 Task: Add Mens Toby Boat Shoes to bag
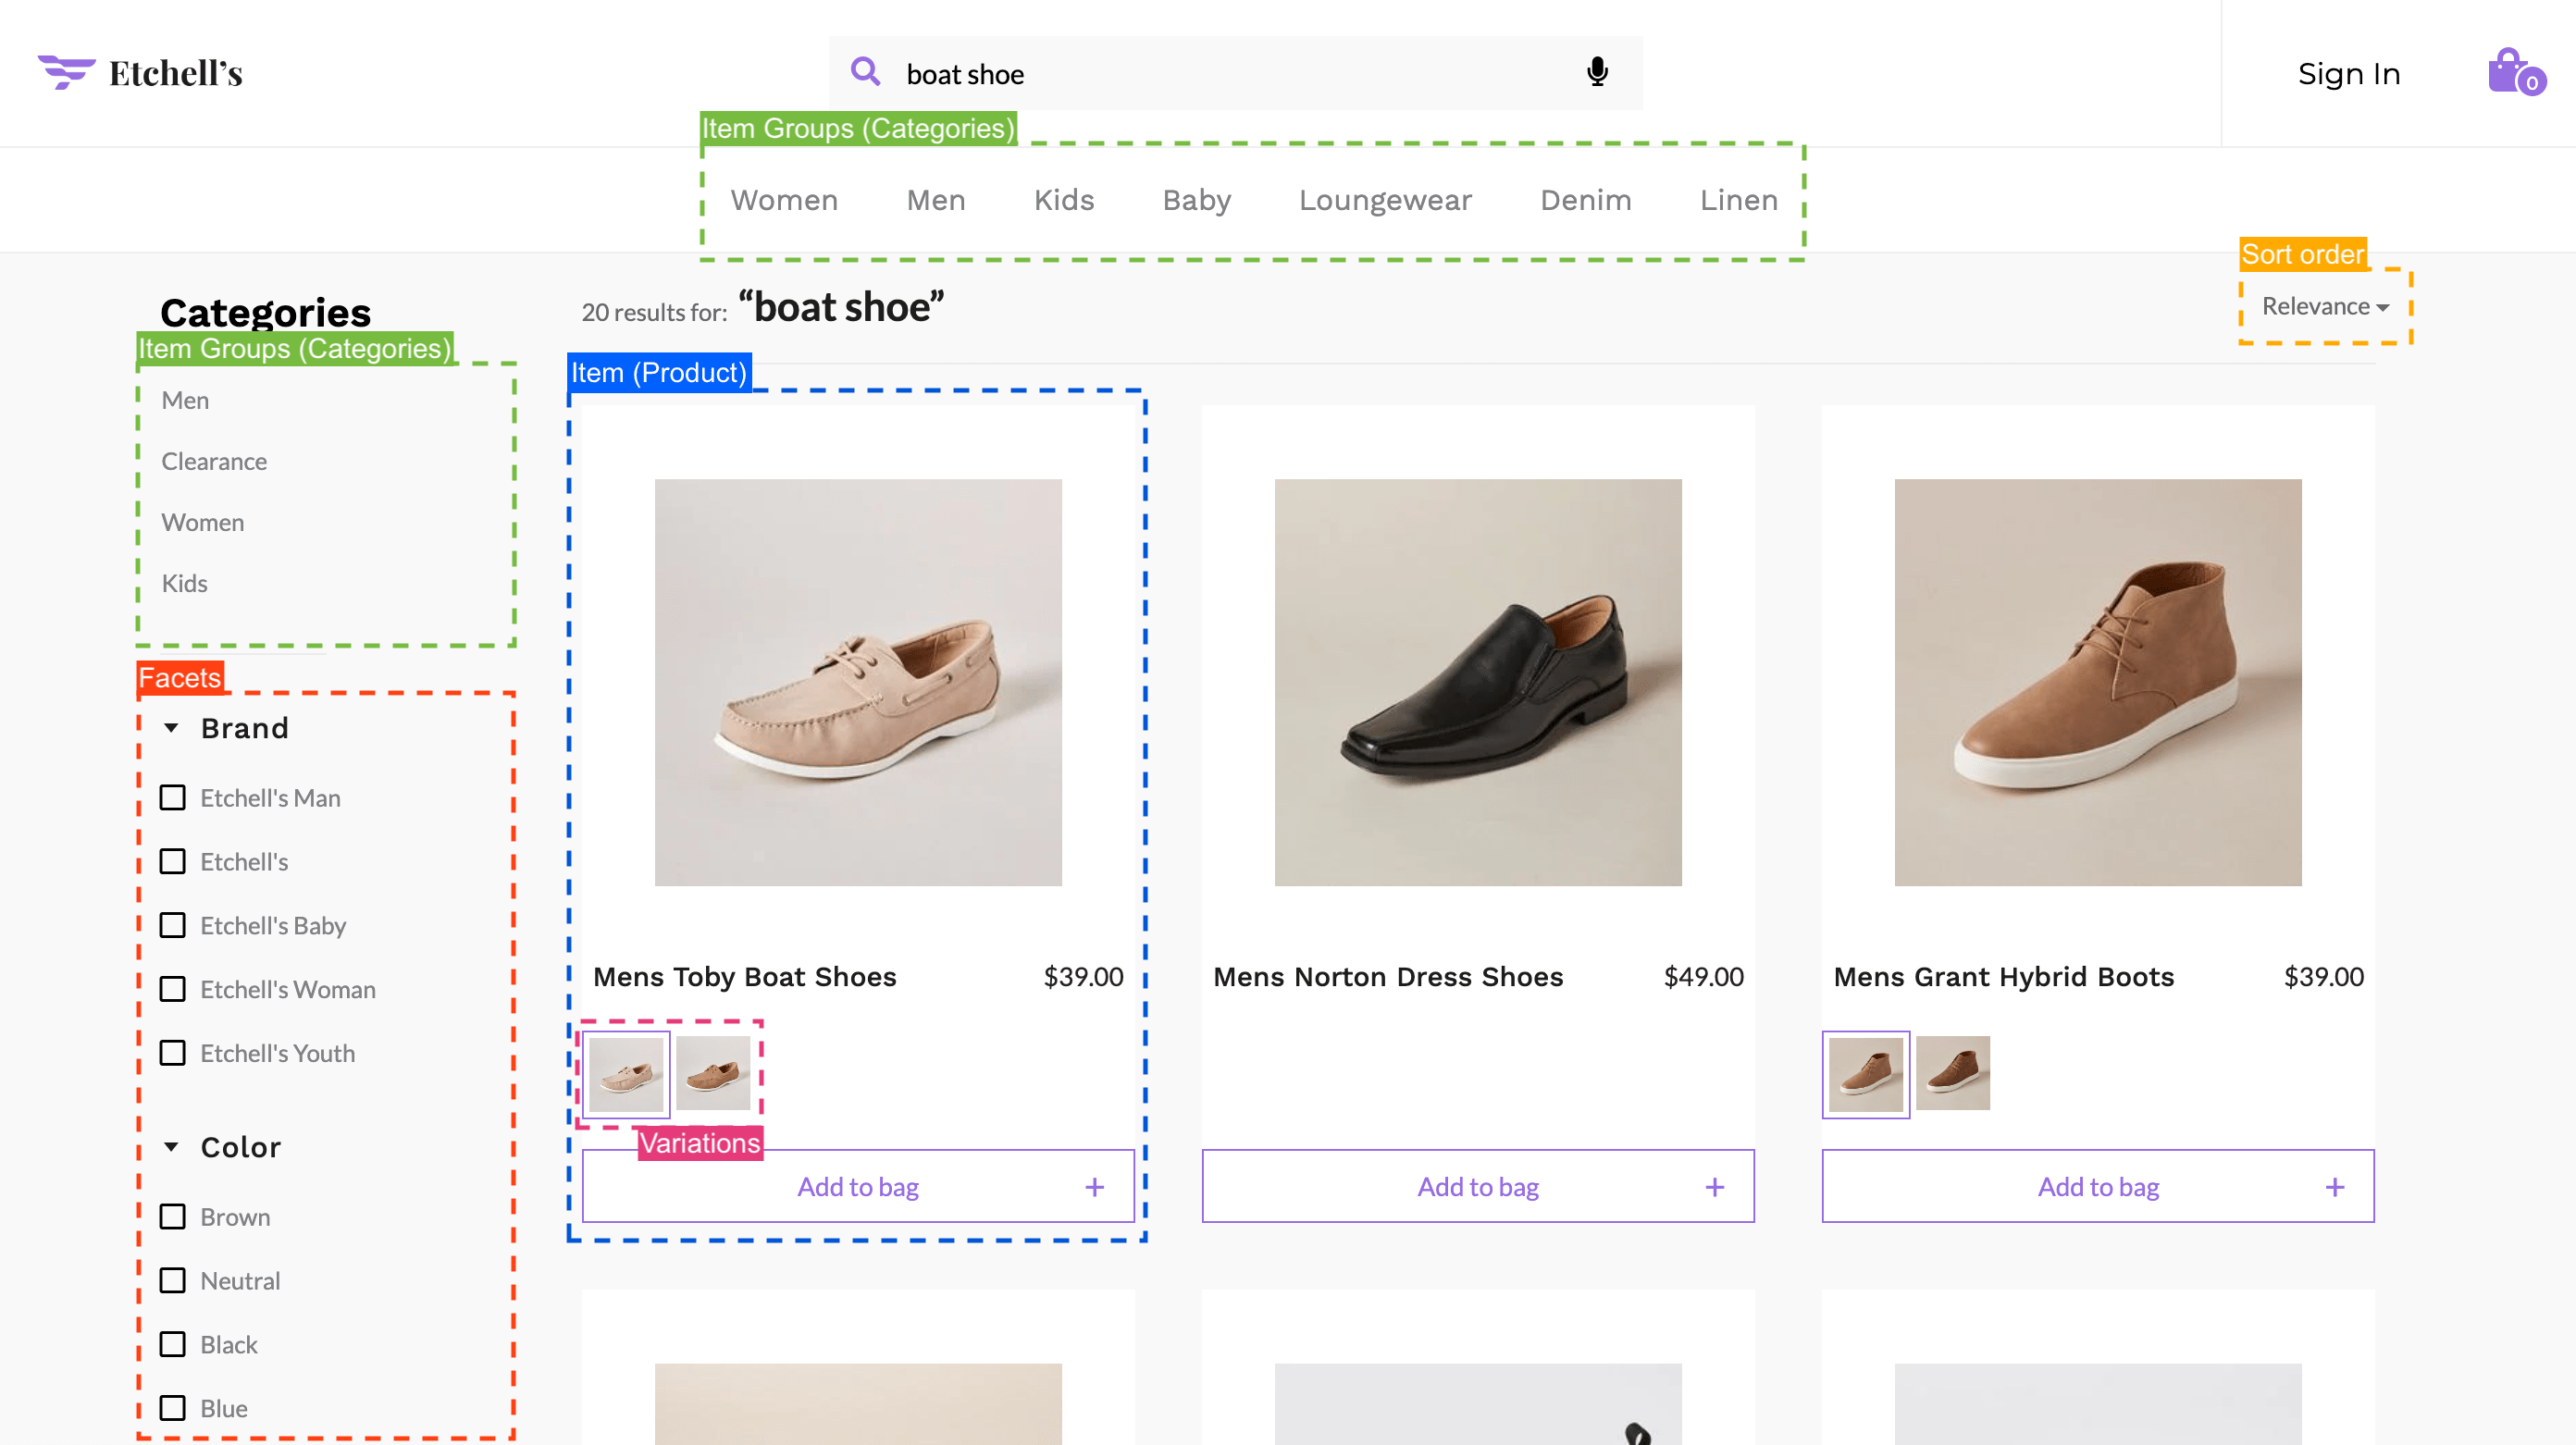click(858, 1187)
